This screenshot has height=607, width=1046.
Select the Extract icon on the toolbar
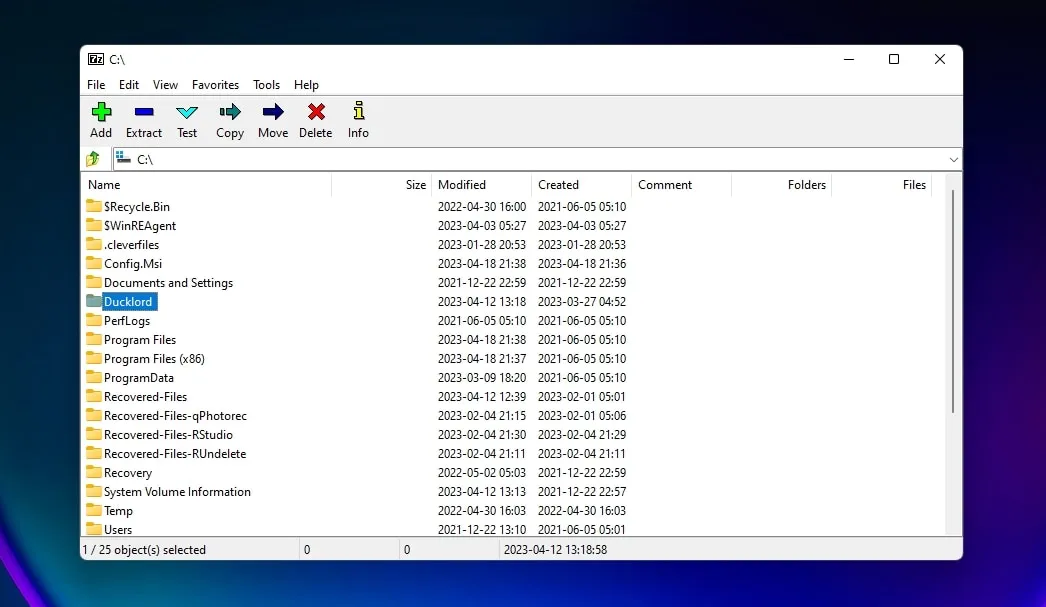(x=143, y=120)
